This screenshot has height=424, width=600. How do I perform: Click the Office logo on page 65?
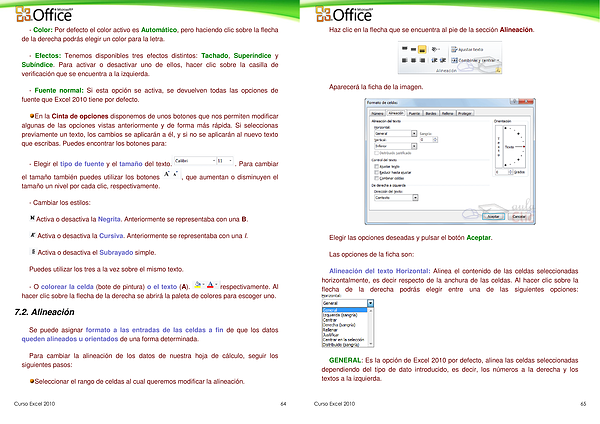click(x=344, y=15)
